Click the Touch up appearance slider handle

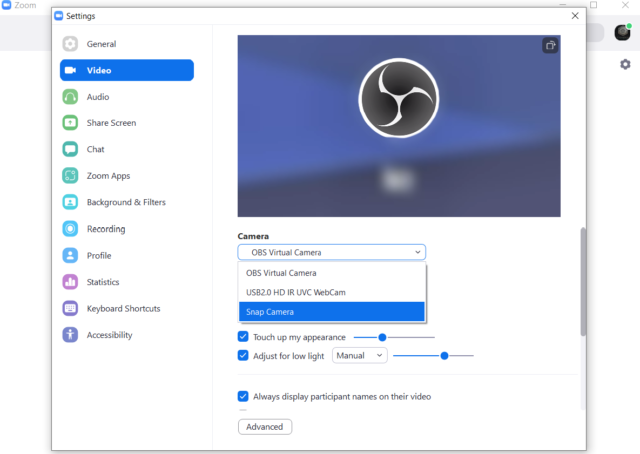[382, 337]
